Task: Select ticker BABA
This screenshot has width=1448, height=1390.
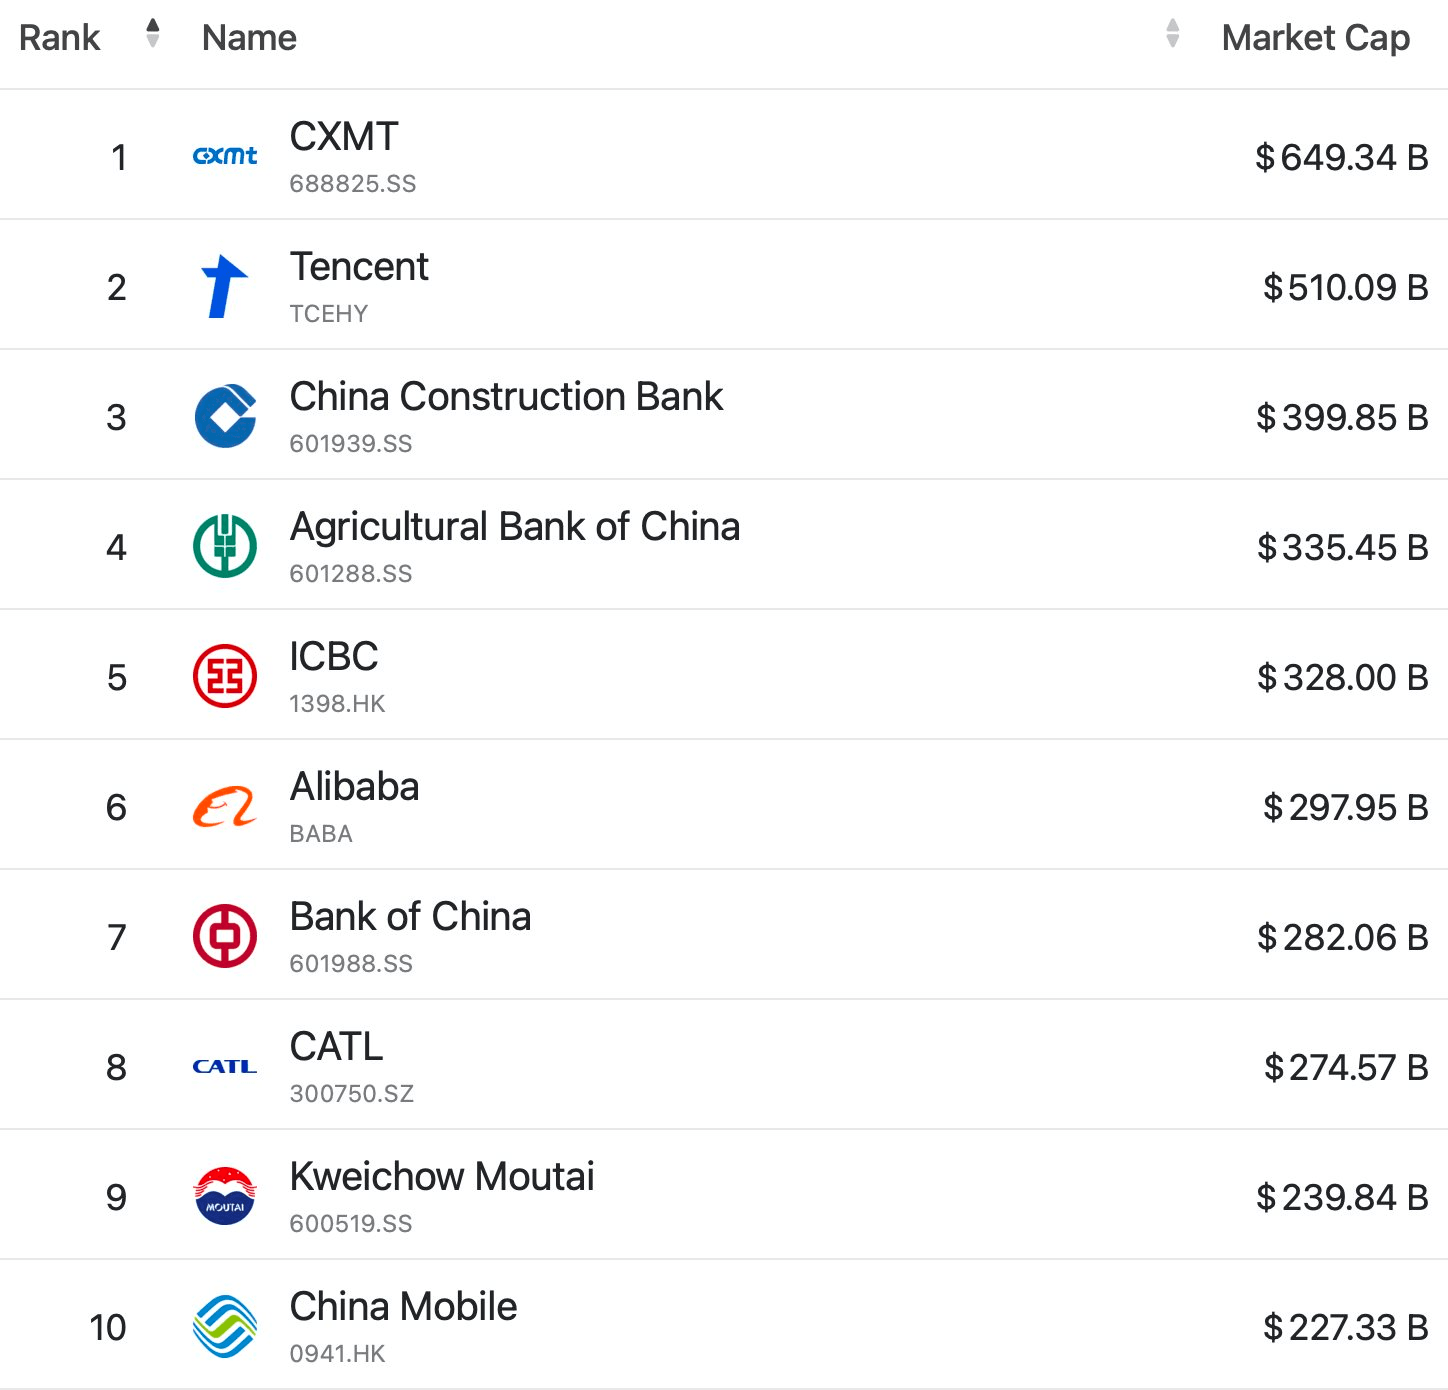Action: (x=321, y=834)
